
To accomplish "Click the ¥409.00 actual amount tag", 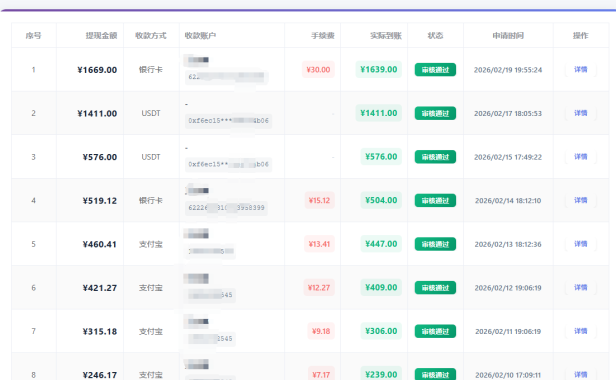I will [381, 288].
